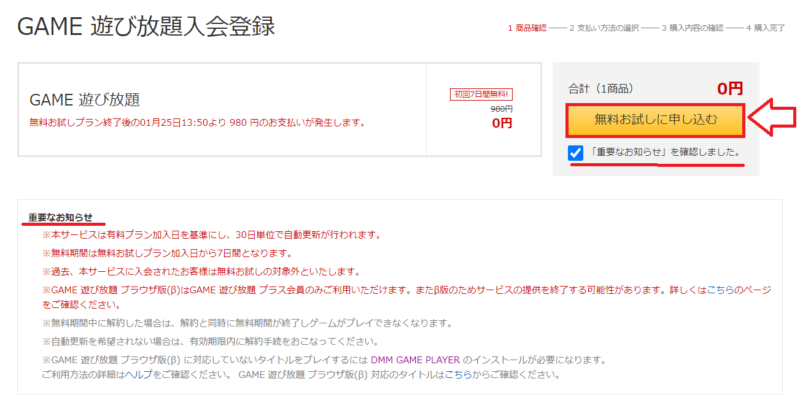Click the 01月25日13:50 payment notice text

click(197, 123)
